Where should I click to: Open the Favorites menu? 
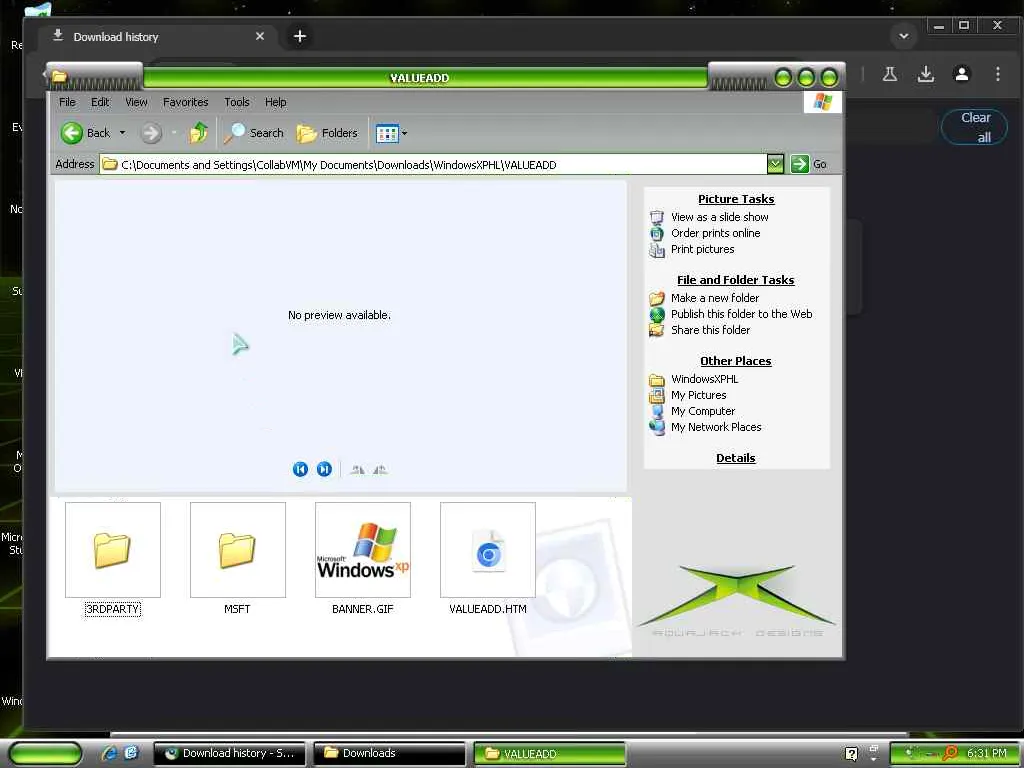[185, 102]
